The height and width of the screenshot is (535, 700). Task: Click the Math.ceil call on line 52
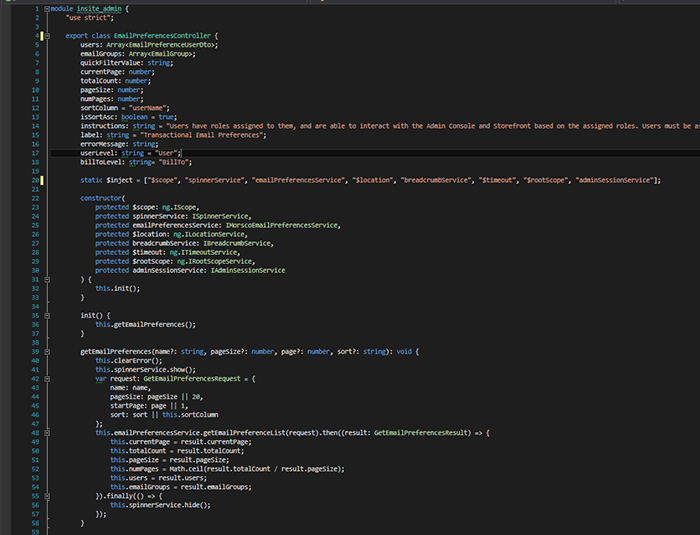tap(186, 469)
